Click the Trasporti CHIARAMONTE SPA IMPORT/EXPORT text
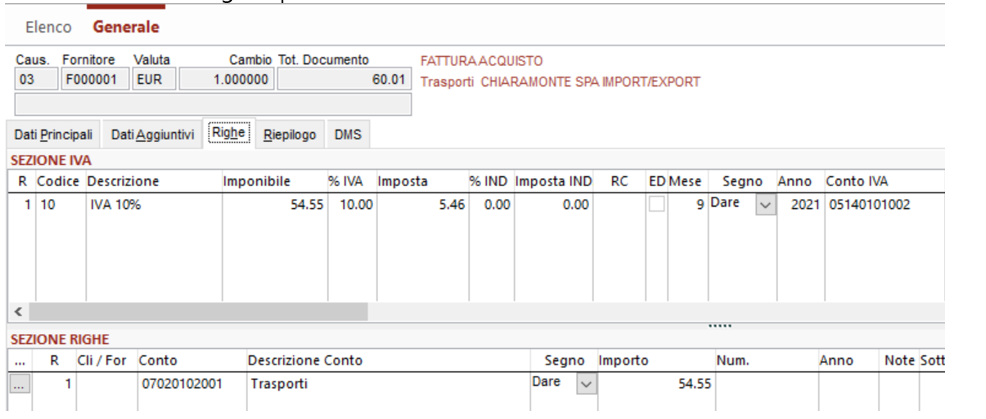The height and width of the screenshot is (419, 986). [560, 82]
